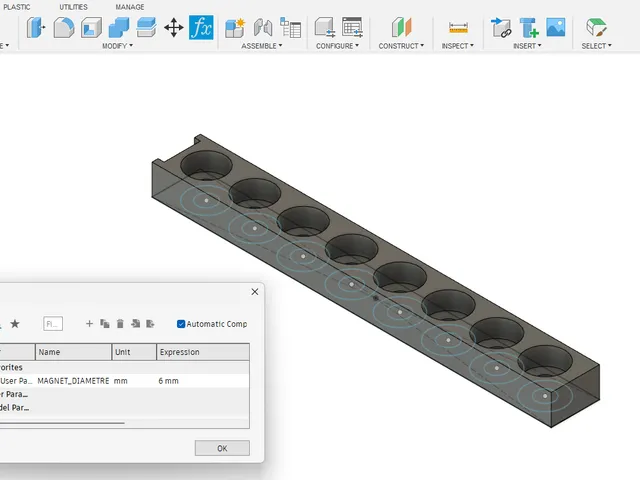Open the Bill of Materials icon in Assemble
Viewport: 640px width, 480px height.
[x=291, y=28]
